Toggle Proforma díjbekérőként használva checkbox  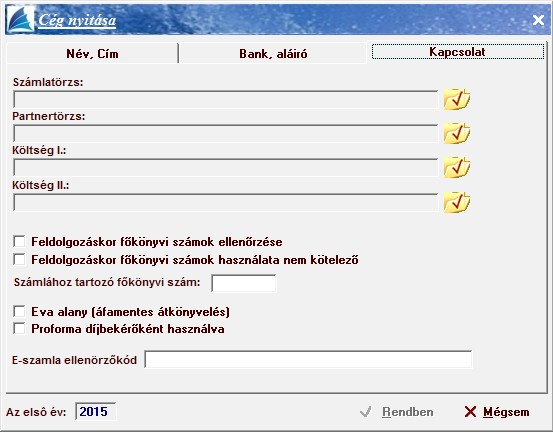pos(19,329)
